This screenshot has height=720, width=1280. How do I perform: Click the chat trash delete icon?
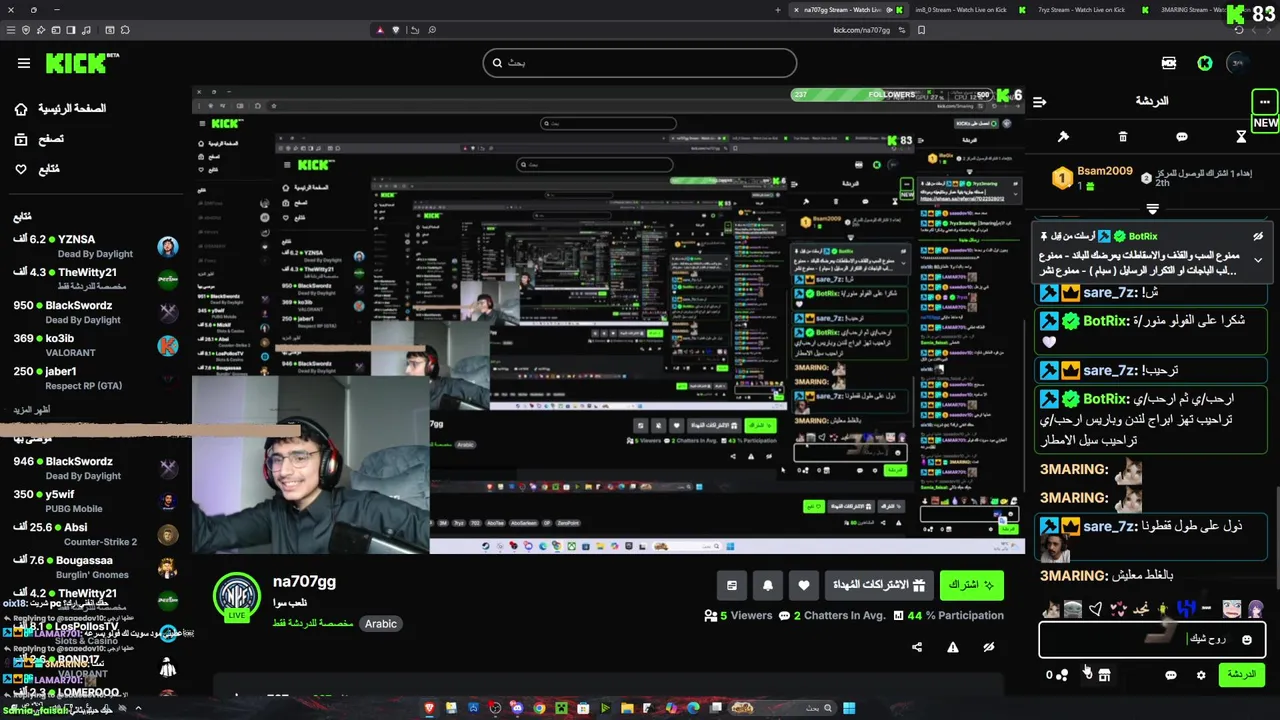[x=1123, y=136]
